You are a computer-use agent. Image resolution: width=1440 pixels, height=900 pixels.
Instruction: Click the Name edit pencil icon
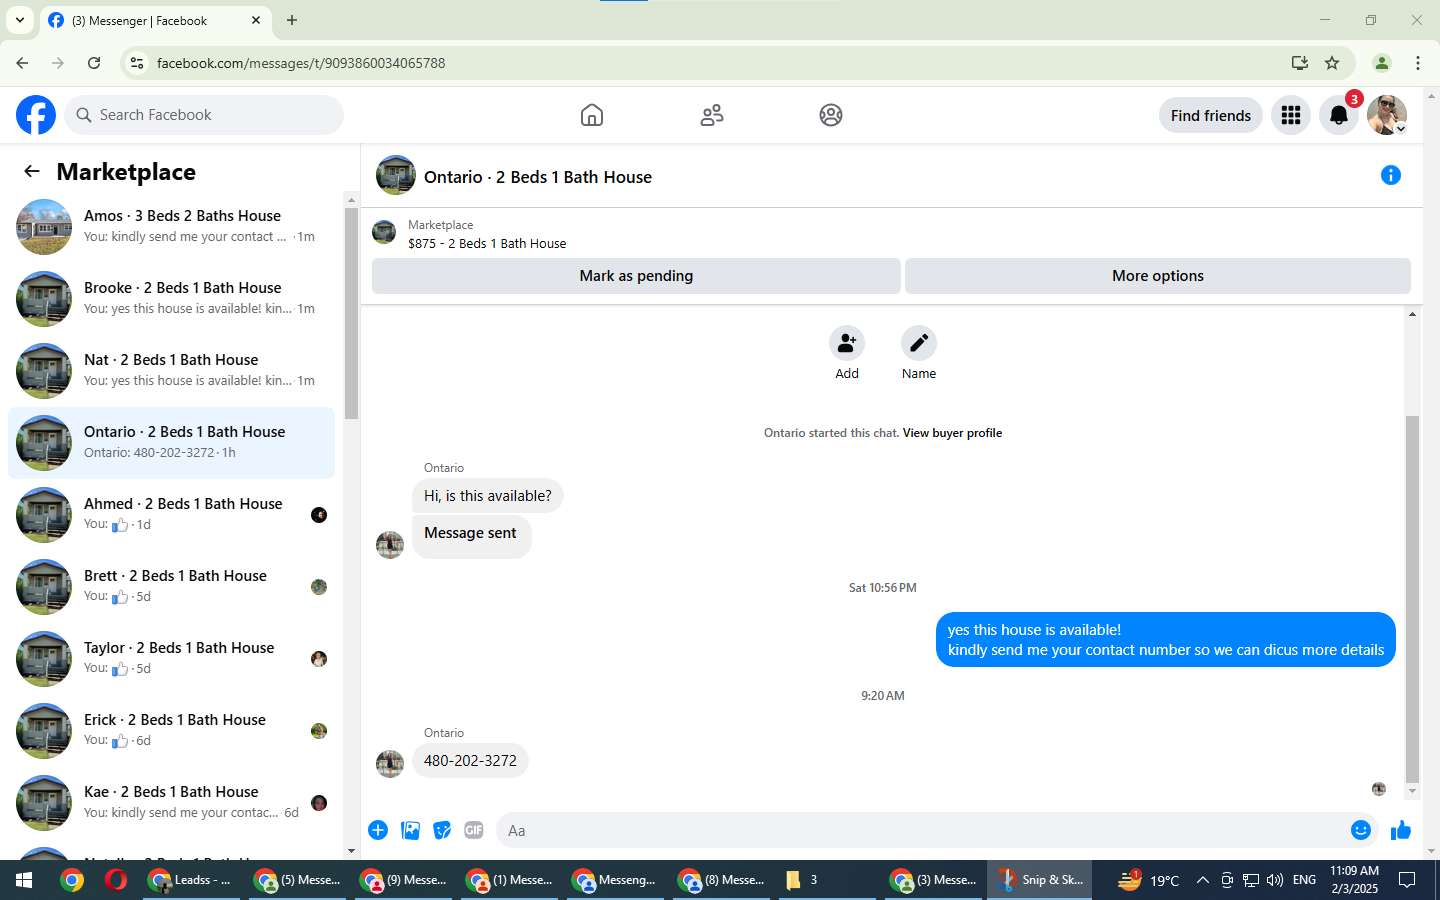coord(919,343)
